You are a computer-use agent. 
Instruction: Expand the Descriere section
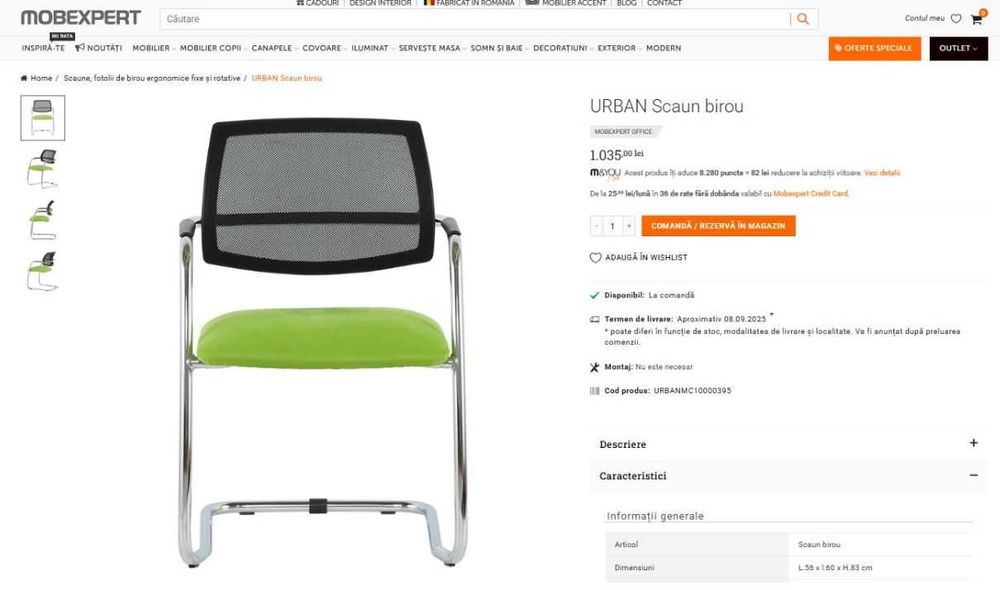click(x=788, y=444)
